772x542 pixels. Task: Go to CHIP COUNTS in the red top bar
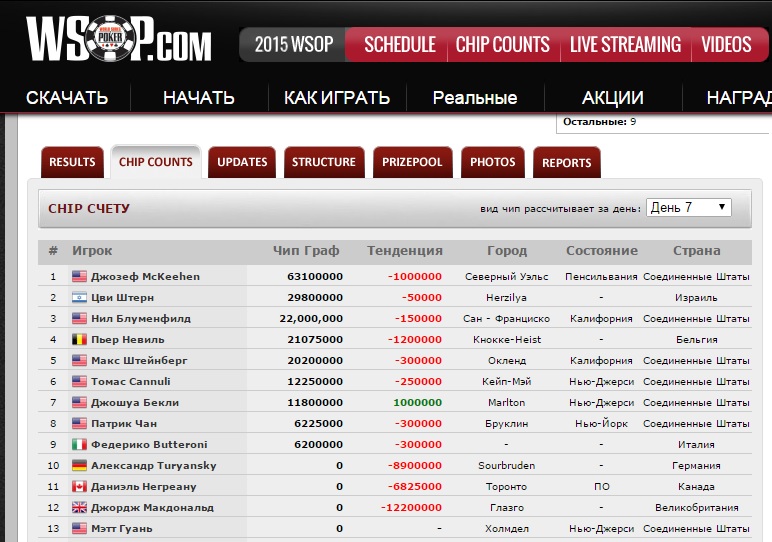503,44
